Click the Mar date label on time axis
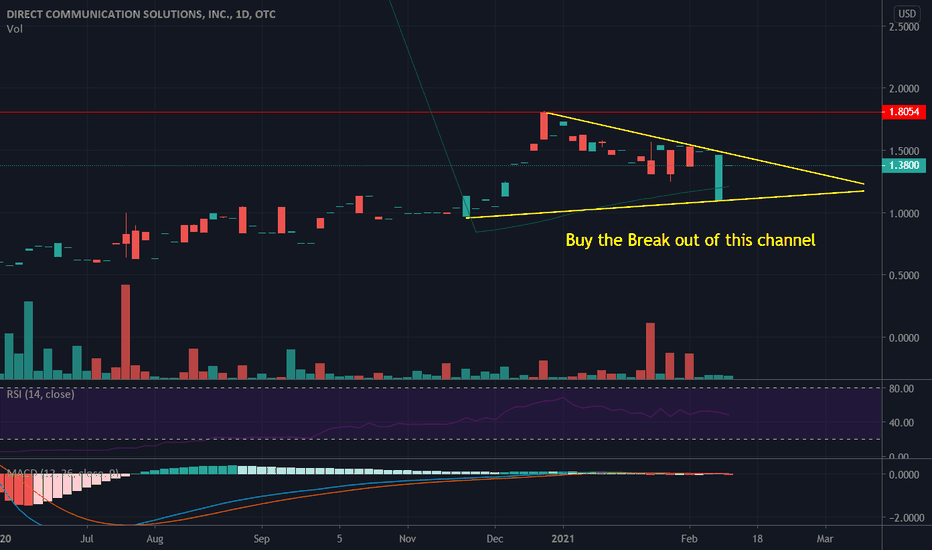This screenshot has height=550, width=932. pyautogui.click(x=825, y=539)
